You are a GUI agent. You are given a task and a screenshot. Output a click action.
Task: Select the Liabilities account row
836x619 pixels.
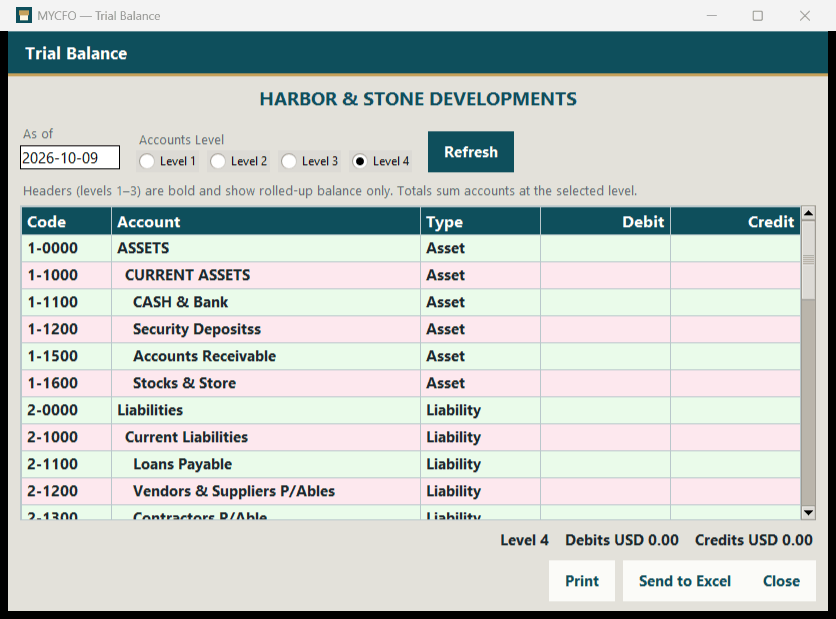(x=411, y=411)
